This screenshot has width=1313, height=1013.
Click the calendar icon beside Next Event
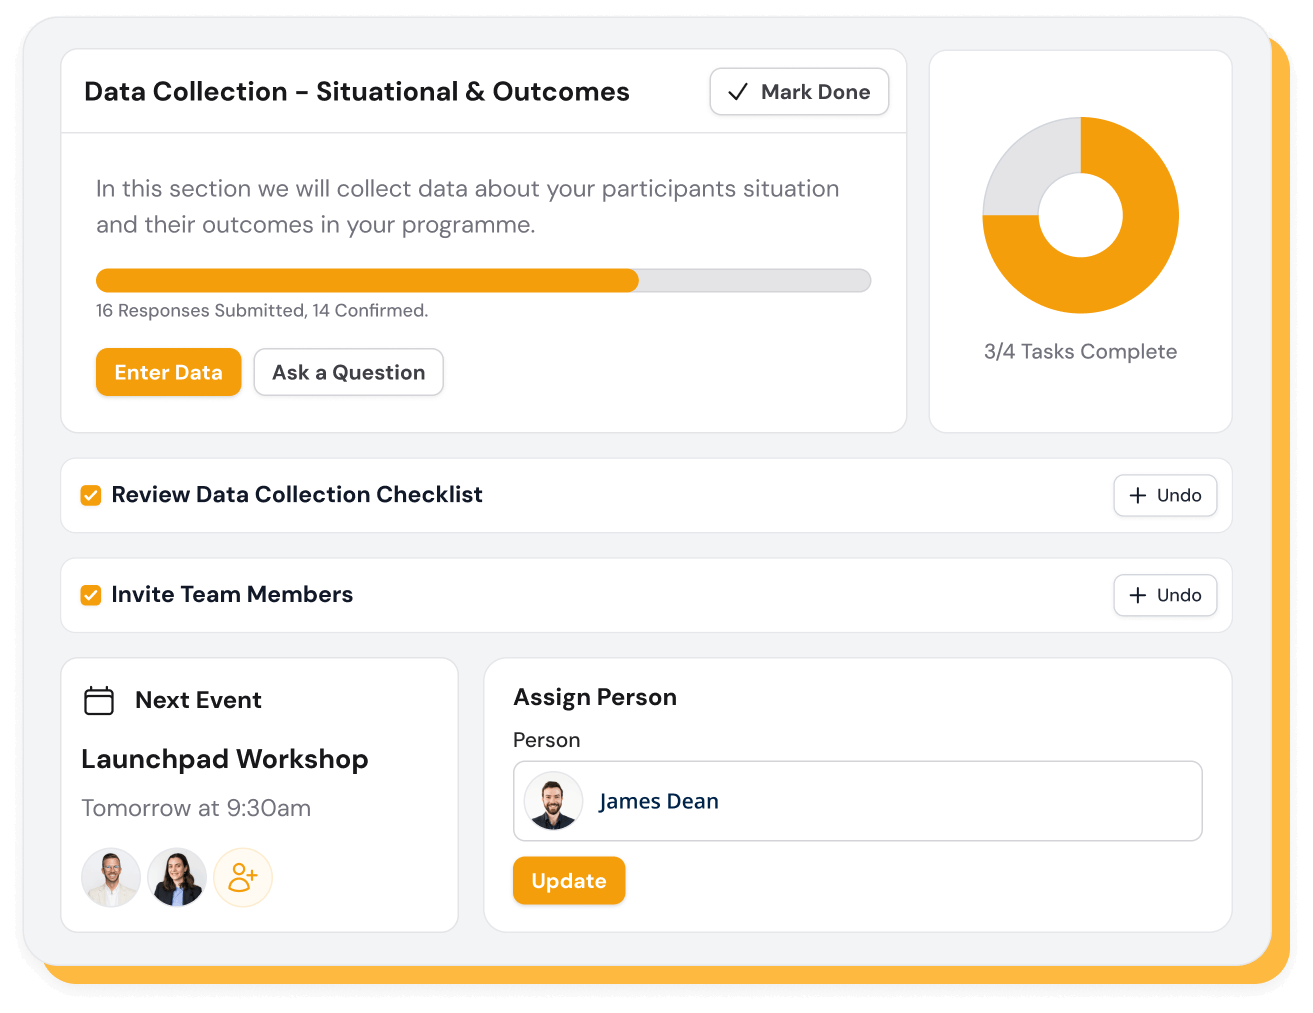click(98, 700)
